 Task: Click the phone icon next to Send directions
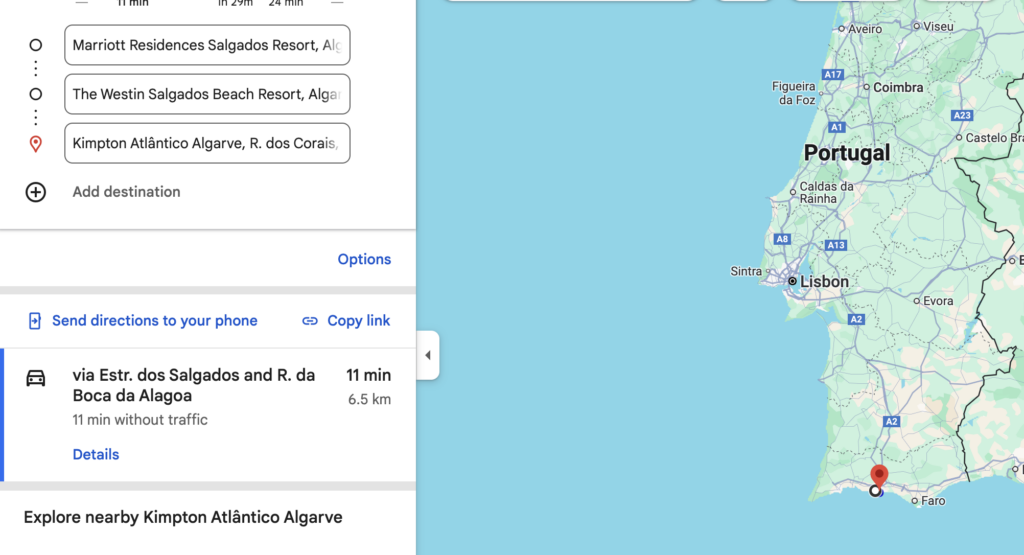coord(35,321)
